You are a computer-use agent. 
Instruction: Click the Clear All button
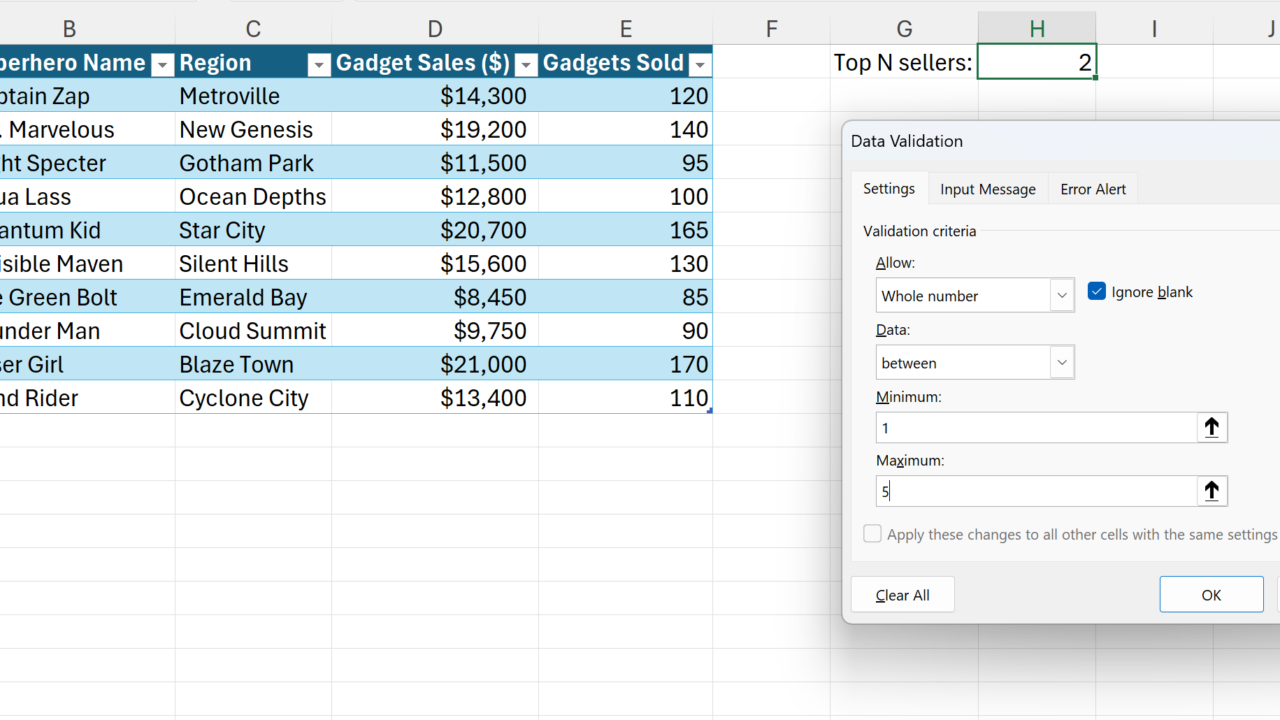(x=902, y=595)
